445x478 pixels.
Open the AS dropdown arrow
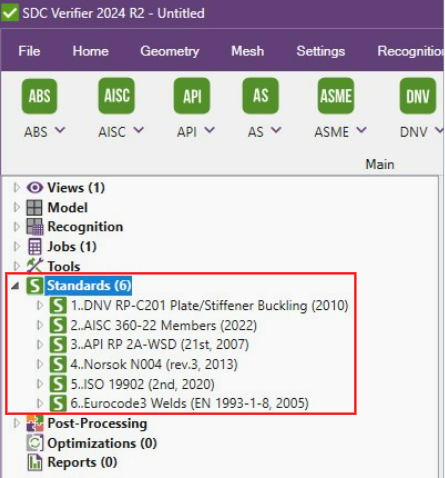(276, 130)
